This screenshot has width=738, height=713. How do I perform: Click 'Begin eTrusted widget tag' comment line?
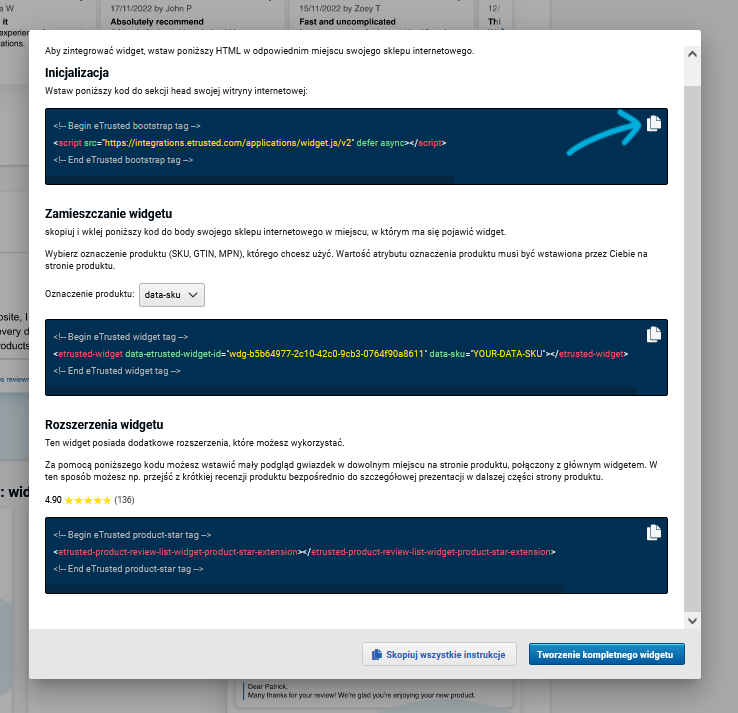pyautogui.click(x=120, y=336)
